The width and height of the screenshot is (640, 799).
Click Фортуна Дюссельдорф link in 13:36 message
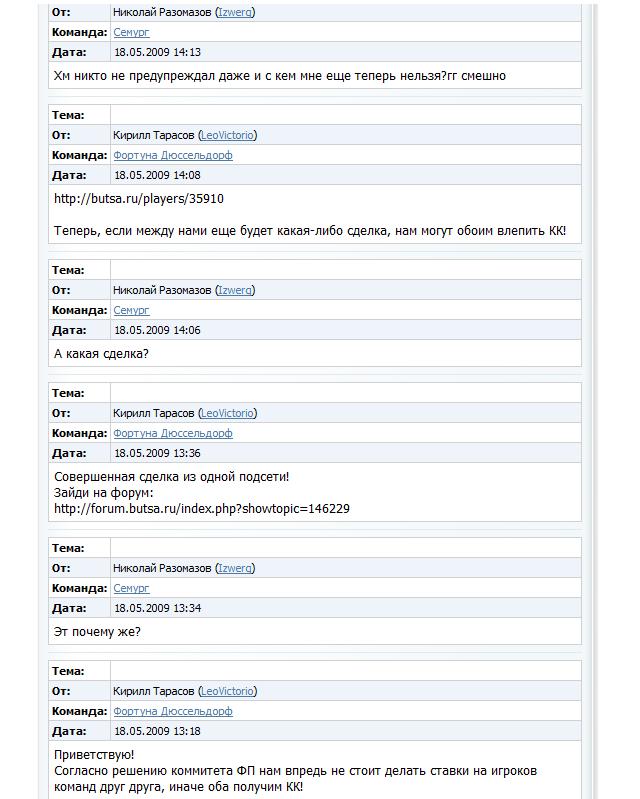tap(172, 433)
